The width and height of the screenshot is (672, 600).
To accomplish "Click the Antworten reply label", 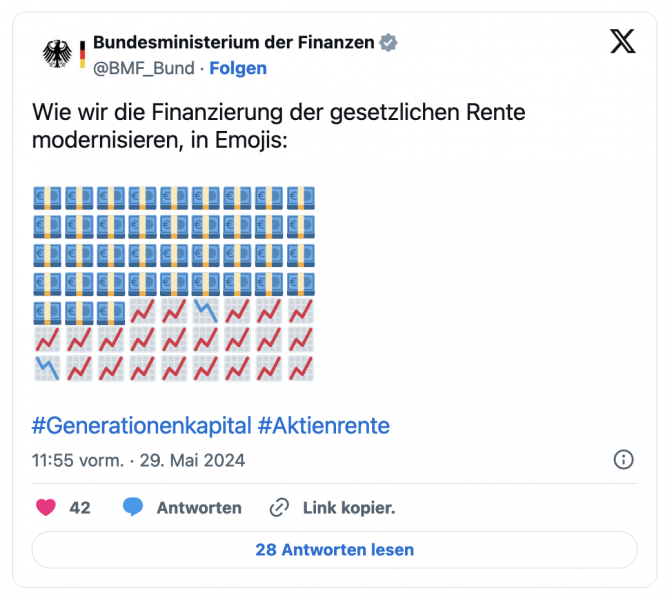I will pyautogui.click(x=199, y=508).
